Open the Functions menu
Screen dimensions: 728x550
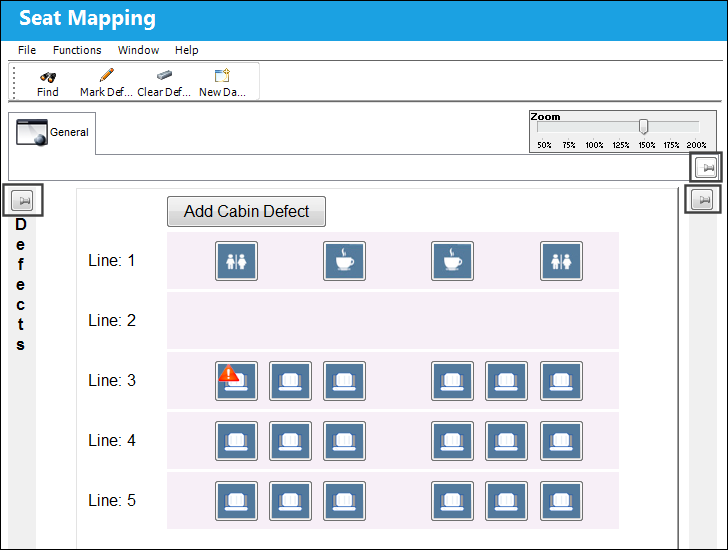click(x=77, y=50)
